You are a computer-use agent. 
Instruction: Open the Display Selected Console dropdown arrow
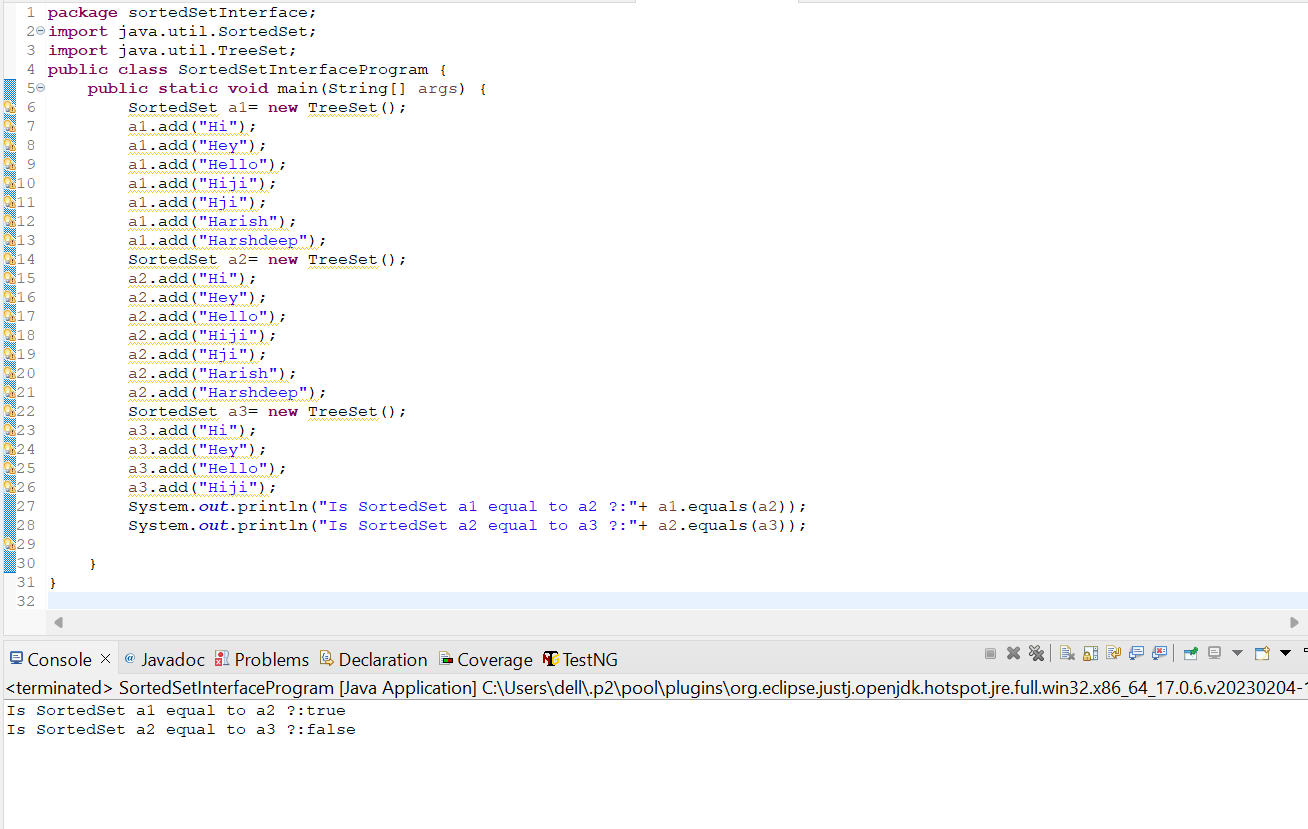coord(1237,653)
